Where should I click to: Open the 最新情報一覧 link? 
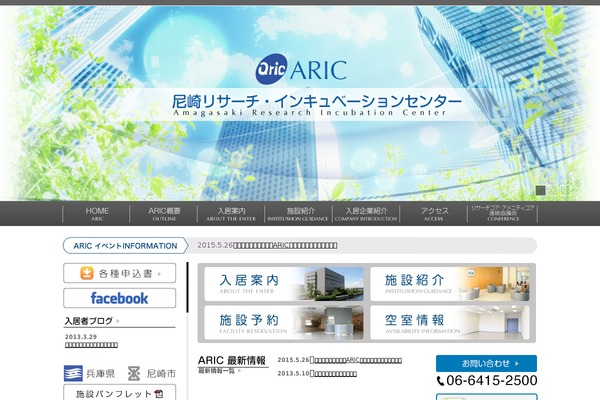[219, 371]
